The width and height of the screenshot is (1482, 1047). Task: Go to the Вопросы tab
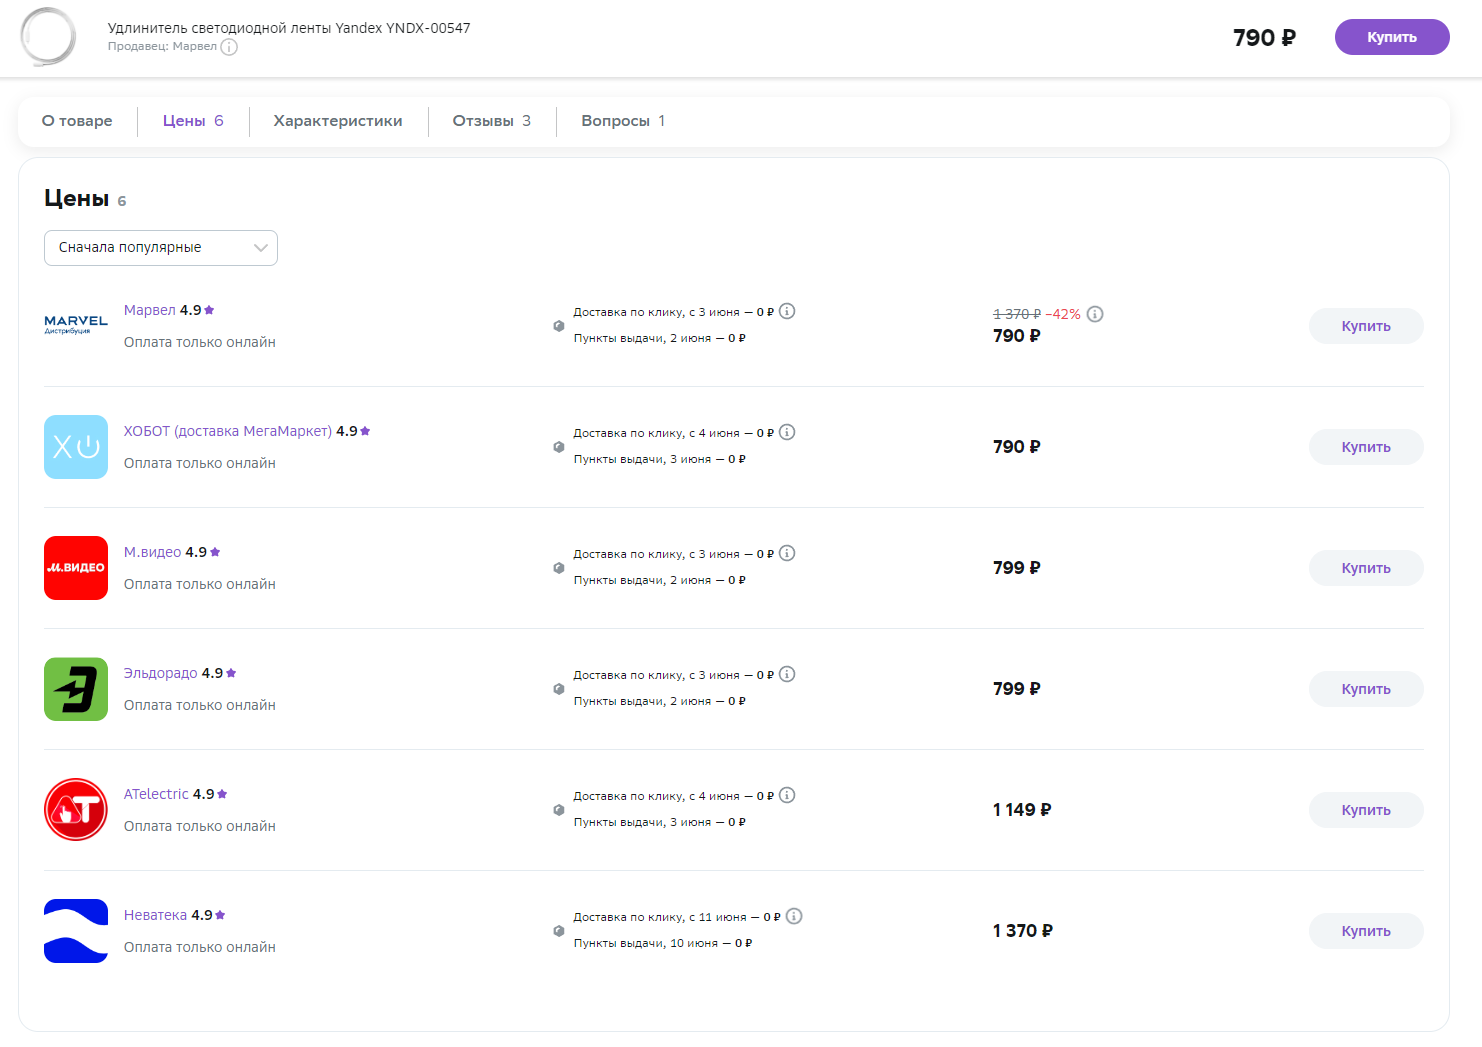coord(622,121)
